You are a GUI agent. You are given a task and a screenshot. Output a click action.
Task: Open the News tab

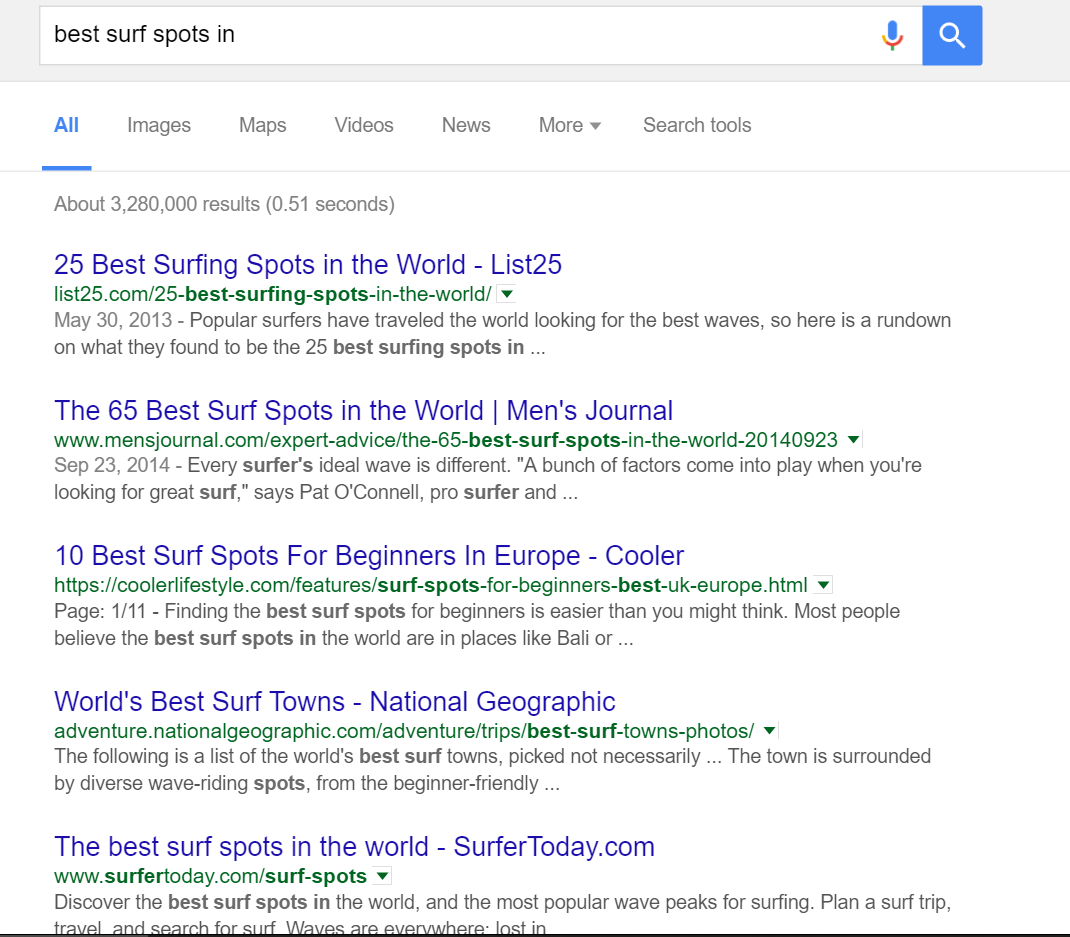(x=466, y=126)
